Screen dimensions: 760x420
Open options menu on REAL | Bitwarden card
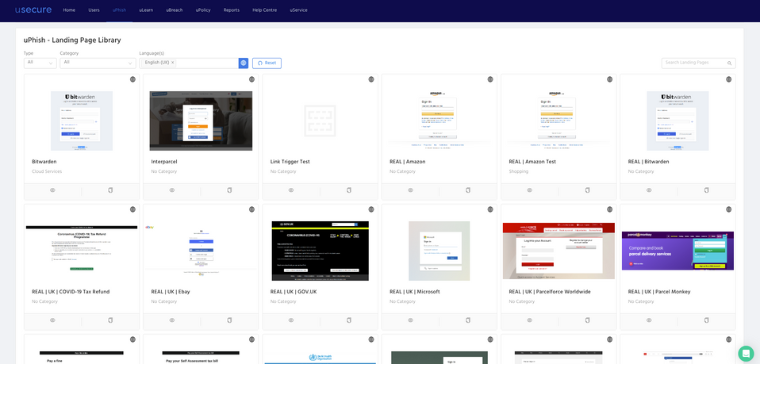click(x=729, y=79)
